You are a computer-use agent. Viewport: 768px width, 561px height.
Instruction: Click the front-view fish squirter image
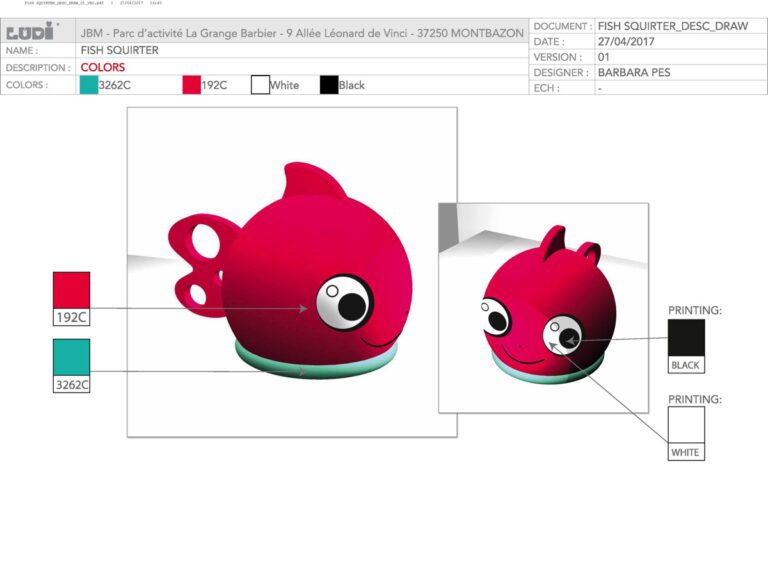544,308
